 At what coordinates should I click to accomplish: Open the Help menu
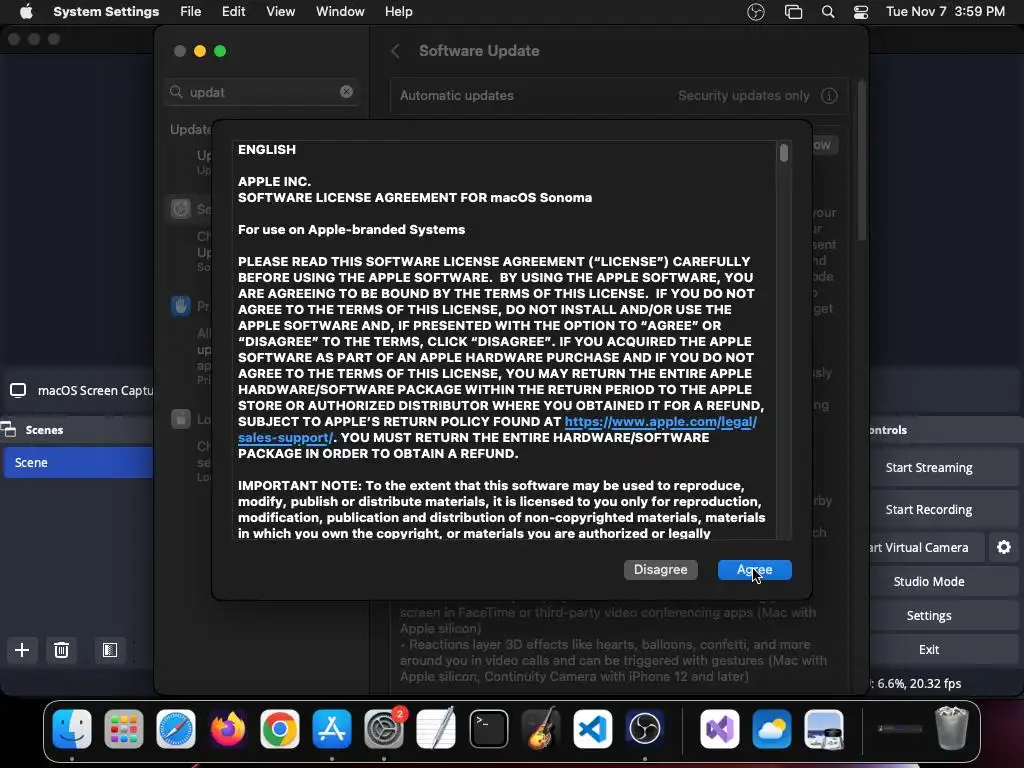tap(398, 12)
